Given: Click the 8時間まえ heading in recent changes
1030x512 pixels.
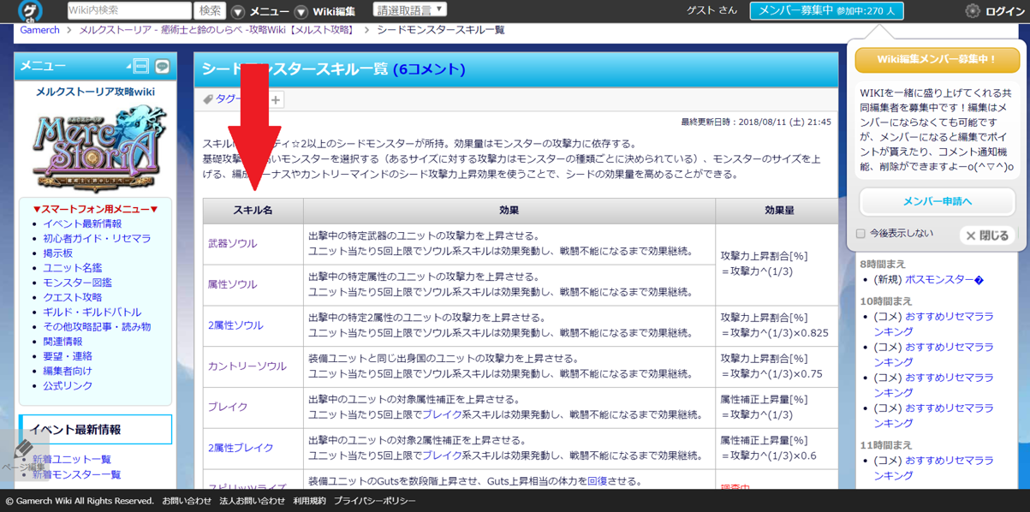Looking at the screenshot, I should (x=882, y=264).
